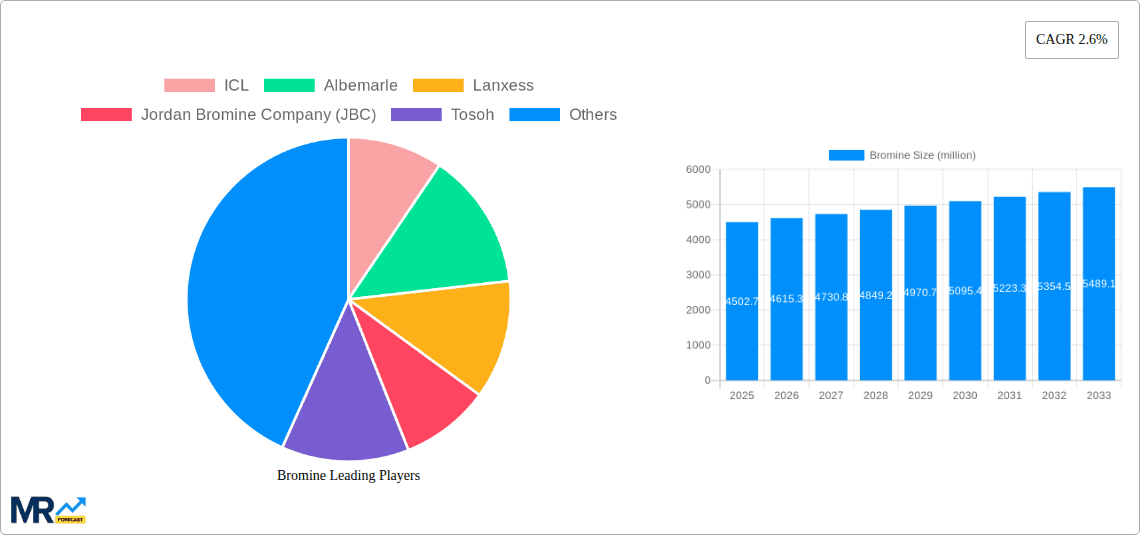Click the Jordan Bromine Company (JBC) label
The height and width of the screenshot is (535, 1140).
click(x=258, y=114)
